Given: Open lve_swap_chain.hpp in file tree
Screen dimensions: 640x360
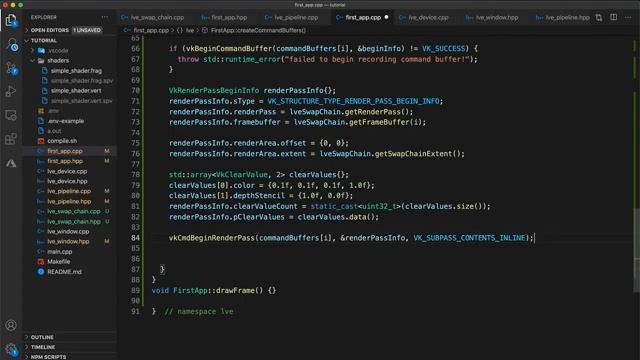Looking at the screenshot, I should pos(73,221).
